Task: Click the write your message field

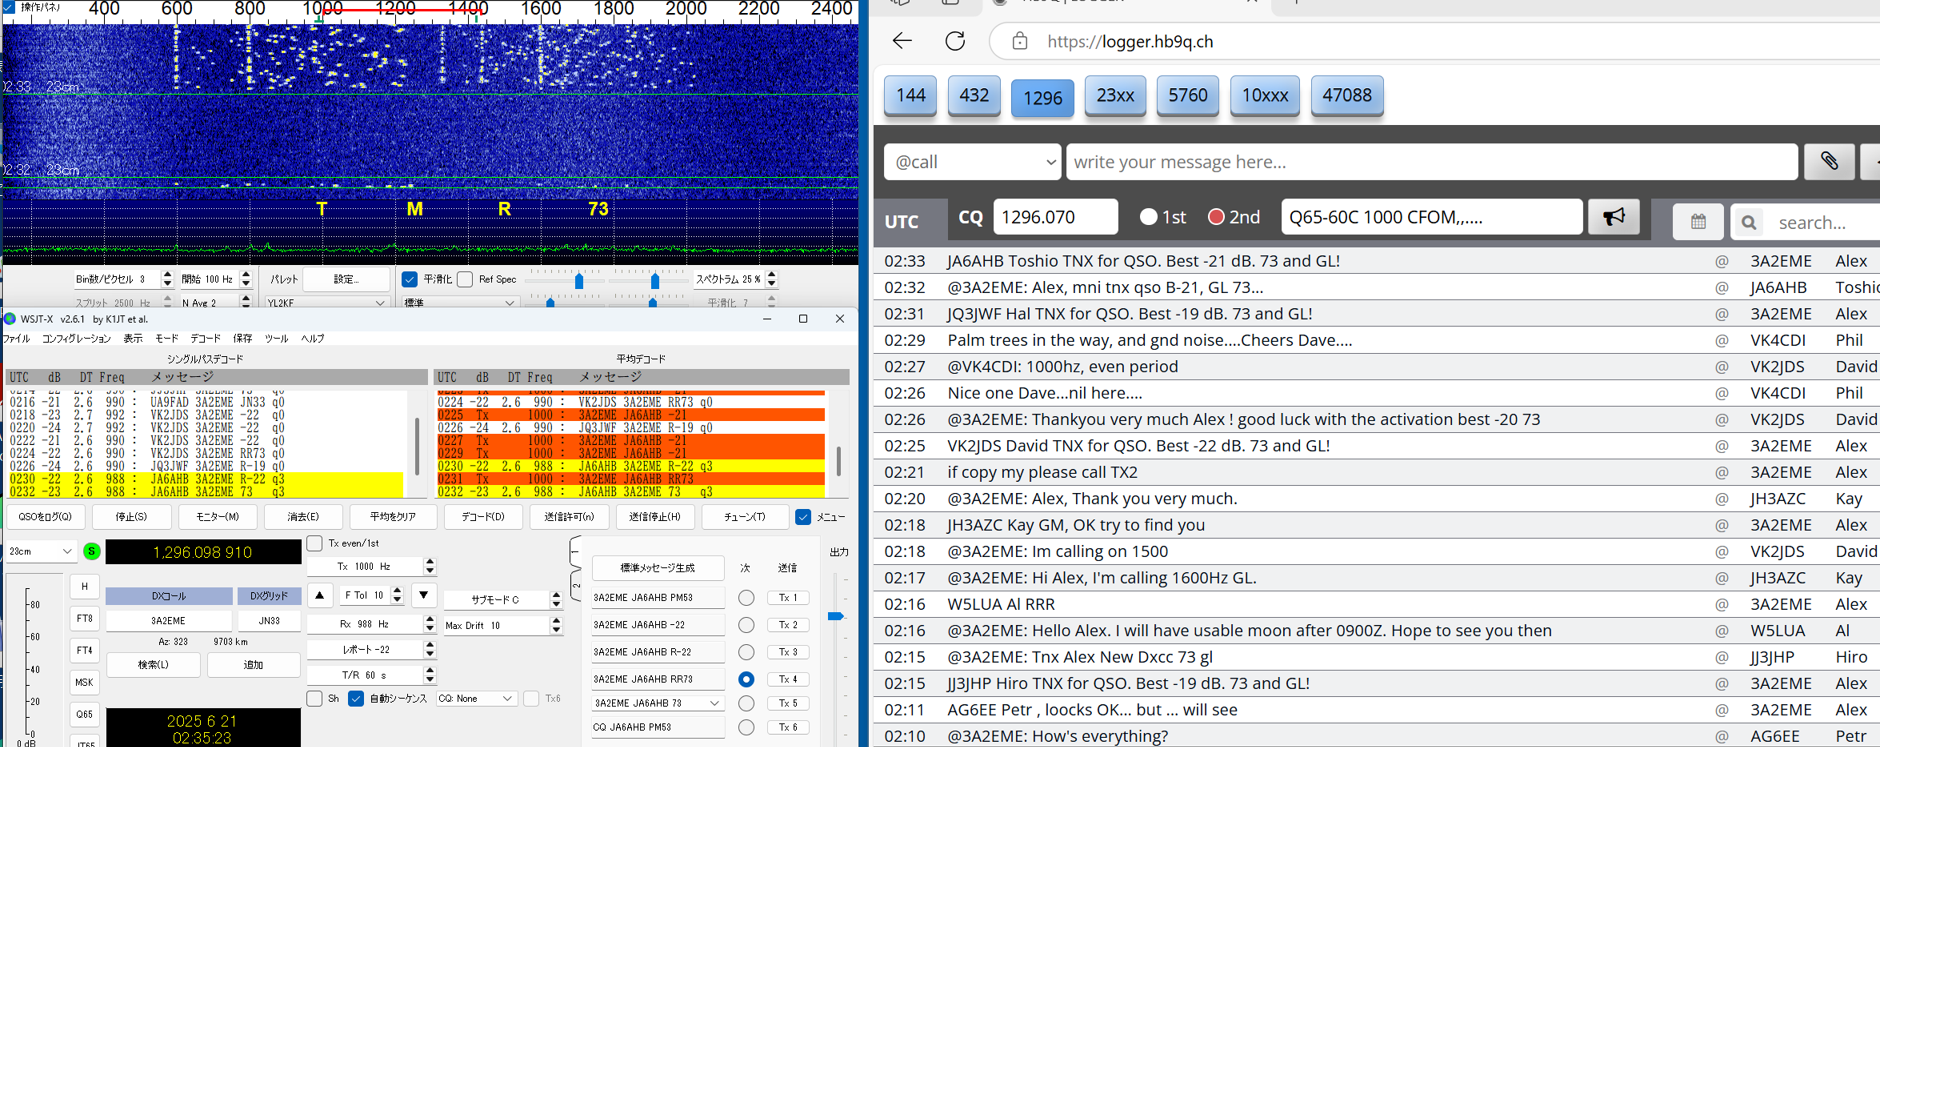Action: pos(1431,162)
